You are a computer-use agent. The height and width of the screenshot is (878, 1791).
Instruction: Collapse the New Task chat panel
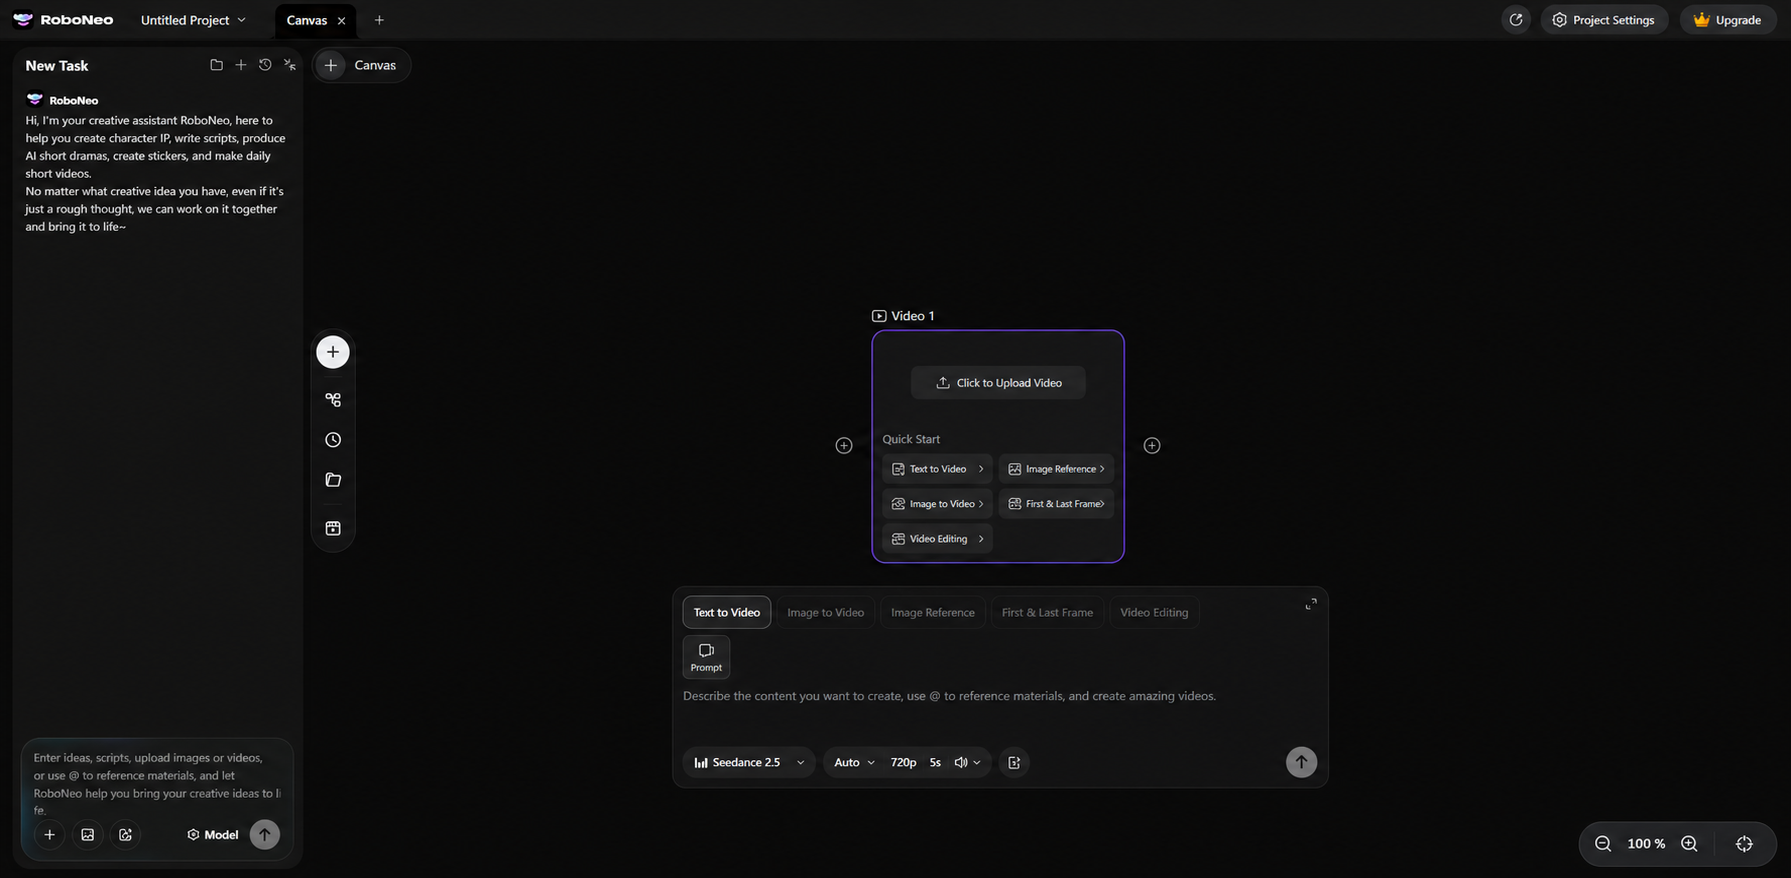tap(290, 65)
